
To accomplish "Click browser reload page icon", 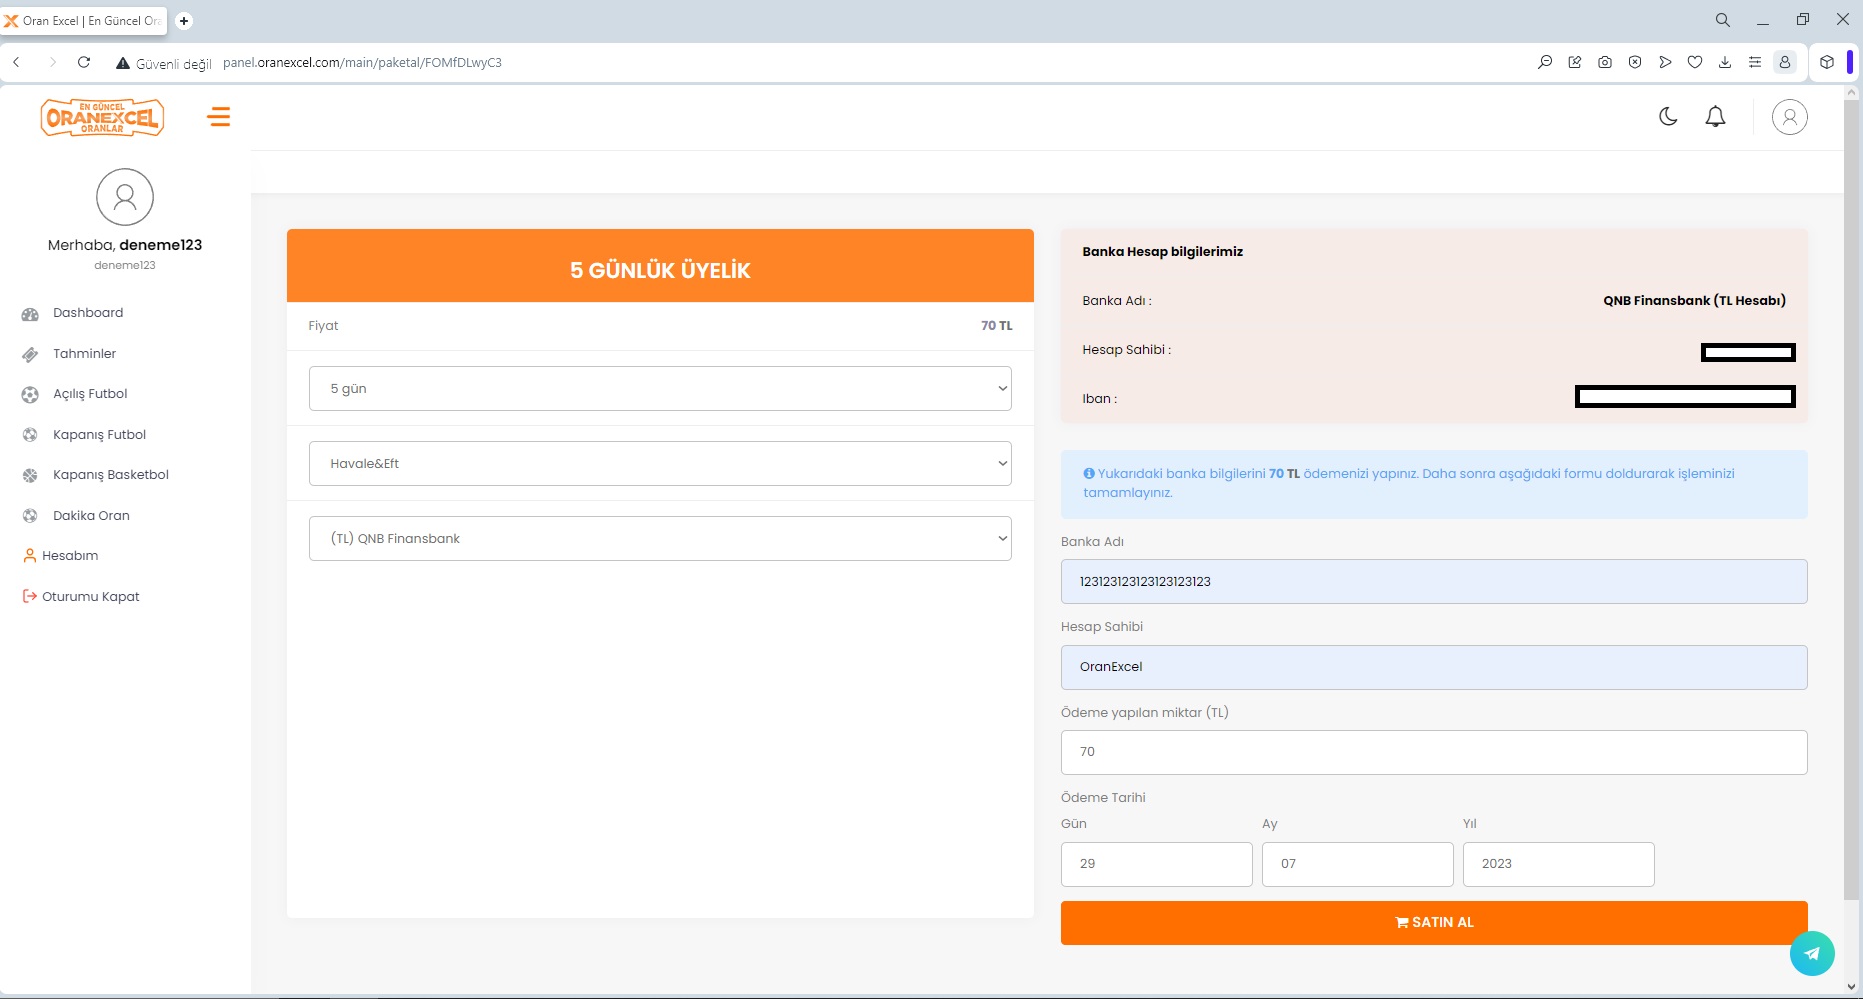I will click(x=84, y=62).
